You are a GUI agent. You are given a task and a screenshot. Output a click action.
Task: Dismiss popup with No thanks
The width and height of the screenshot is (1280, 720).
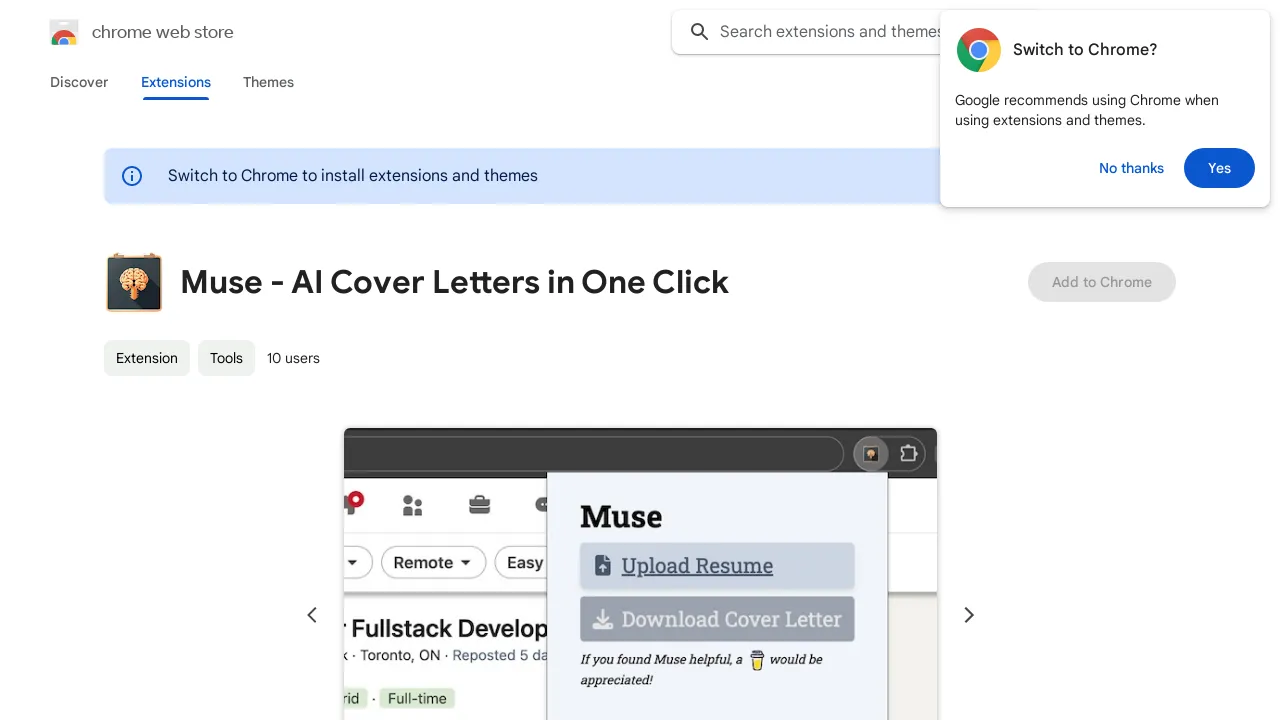click(x=1131, y=168)
